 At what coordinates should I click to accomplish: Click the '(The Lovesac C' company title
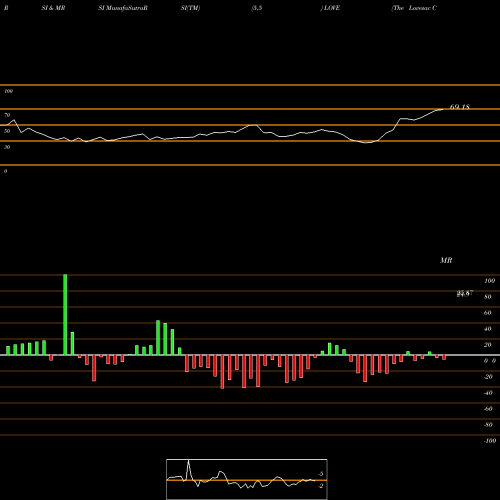(414, 8)
